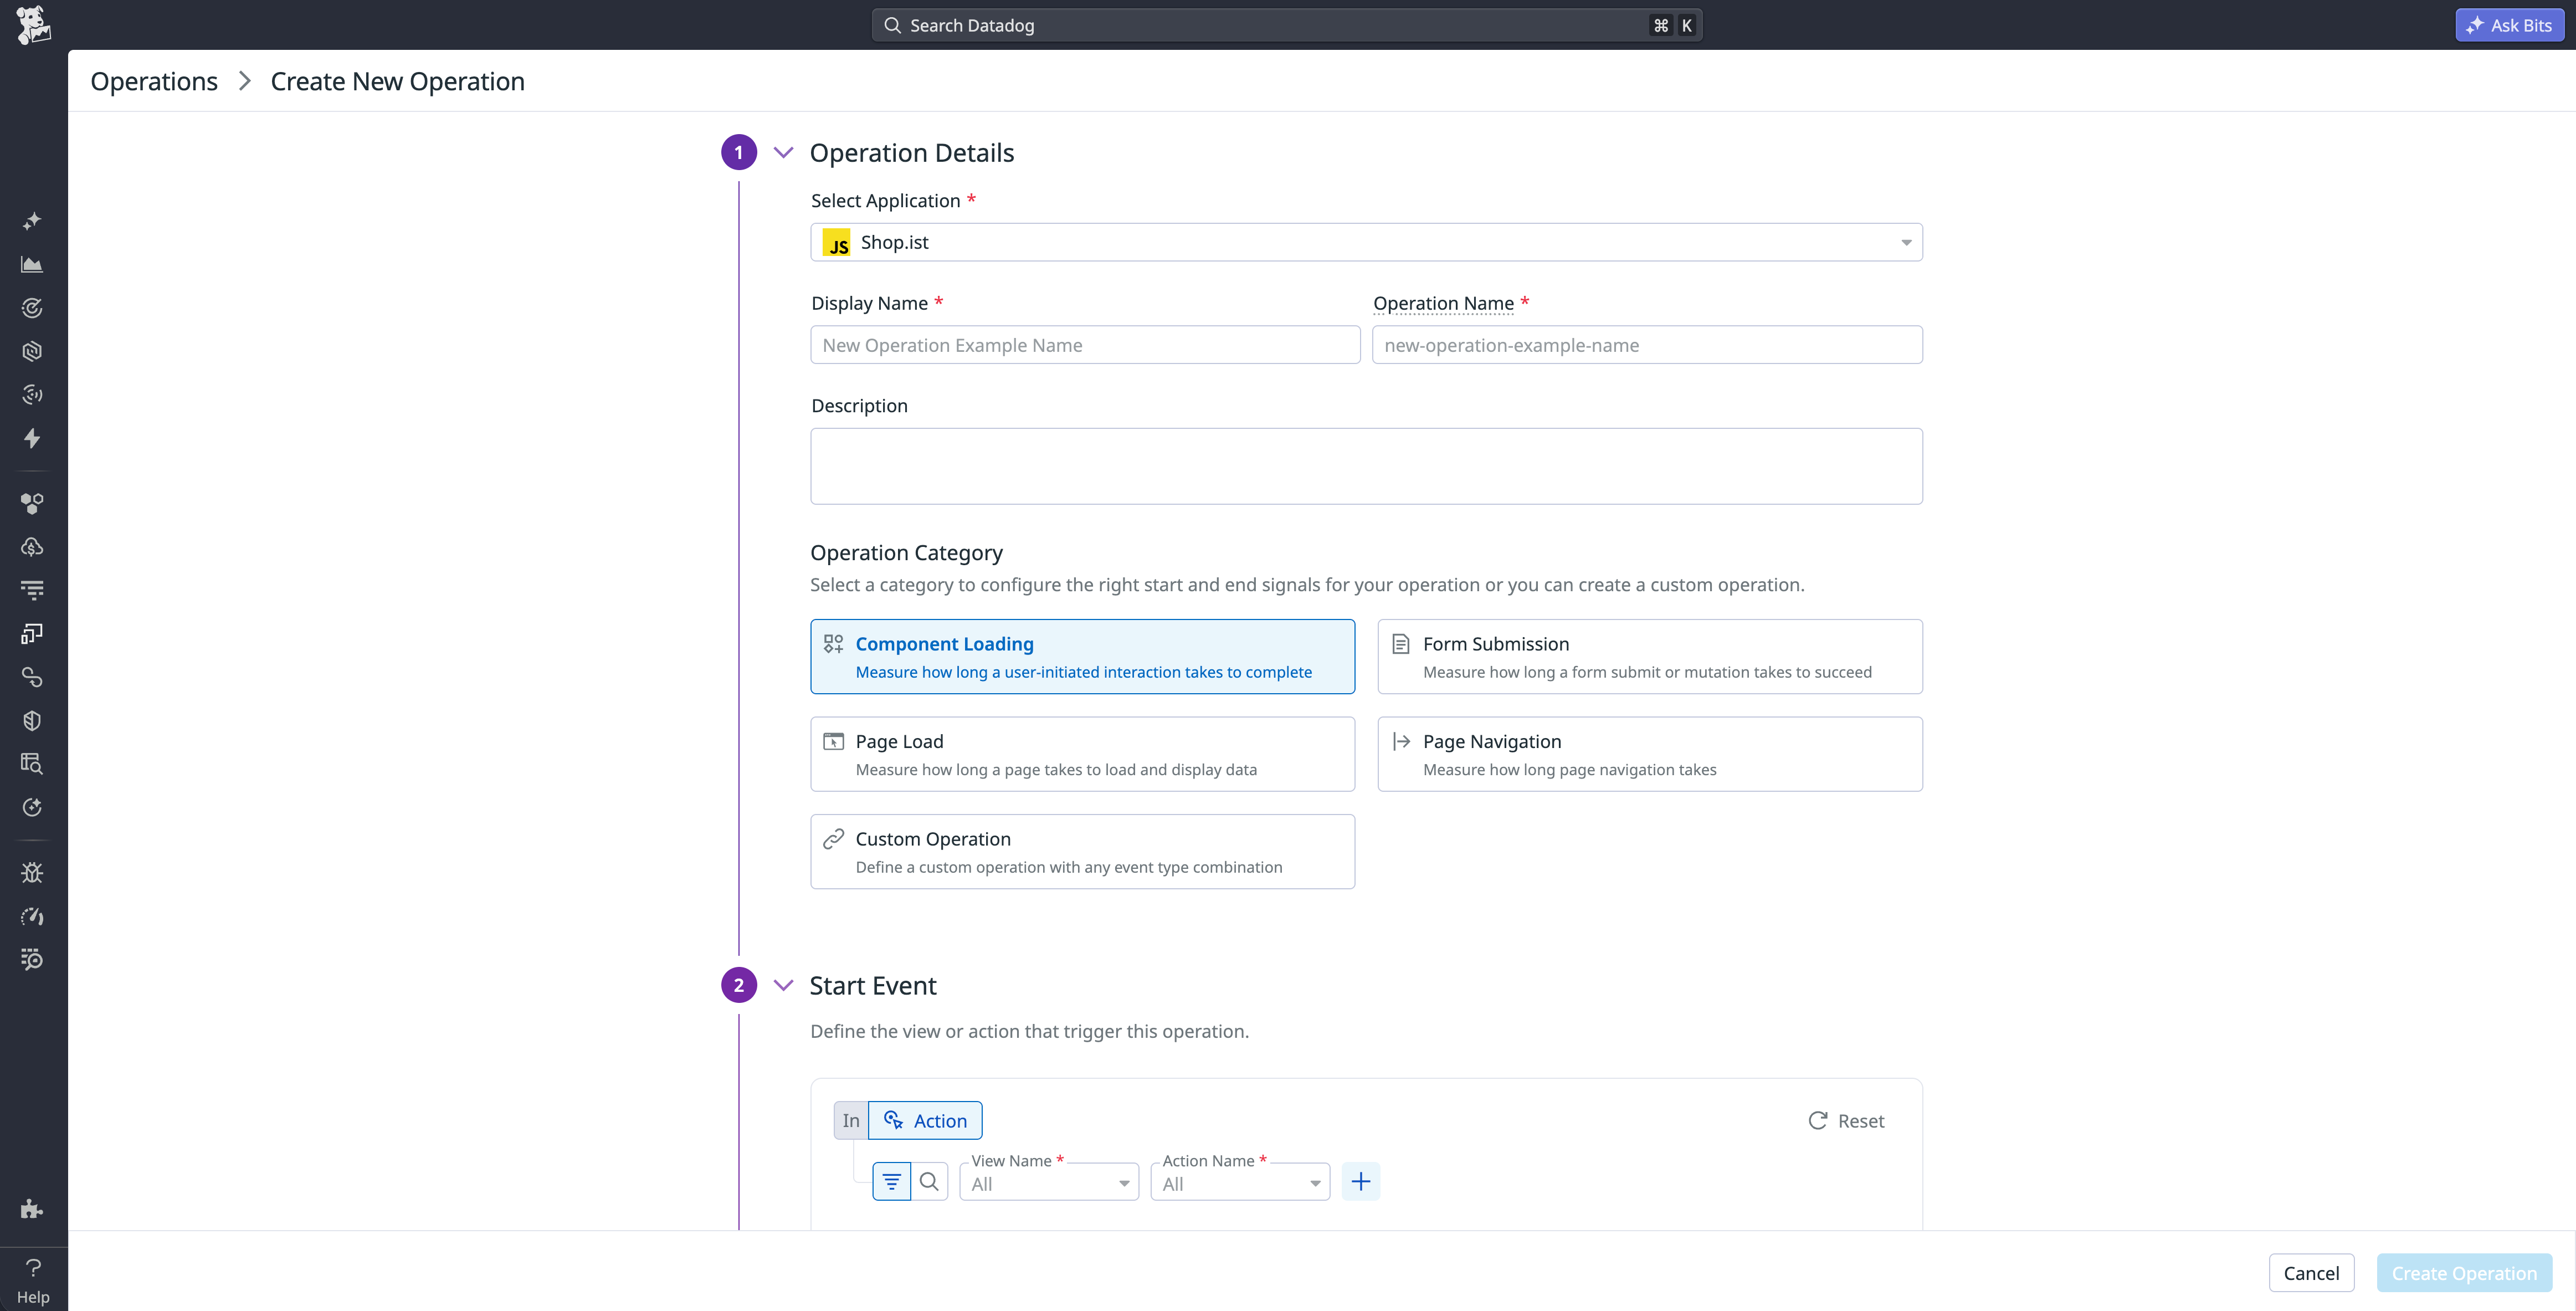Toggle the Action event type button
Viewport: 2576px width, 1311px height.
click(x=925, y=1120)
